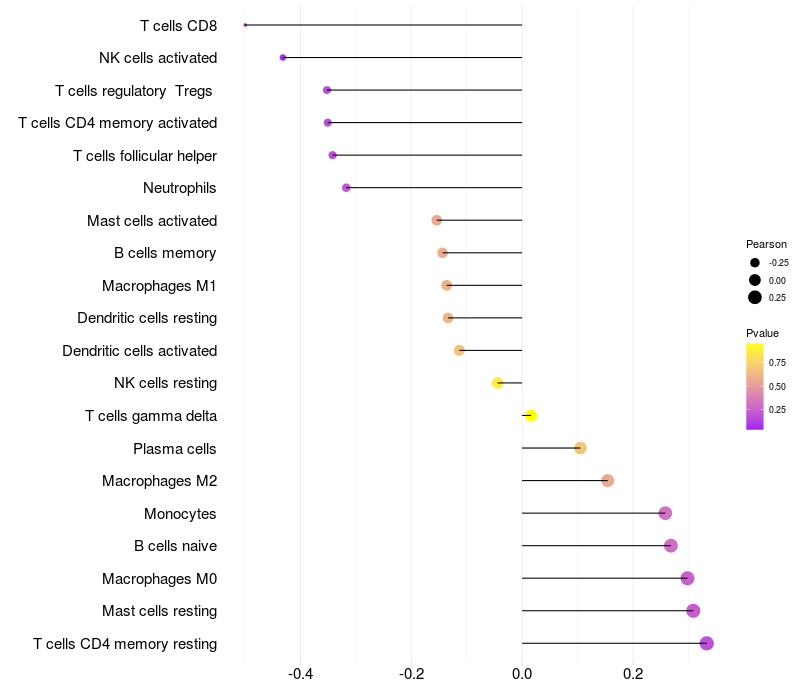Click the Macrophages M2 lollipop dot
The height and width of the screenshot is (700, 800).
607,481
